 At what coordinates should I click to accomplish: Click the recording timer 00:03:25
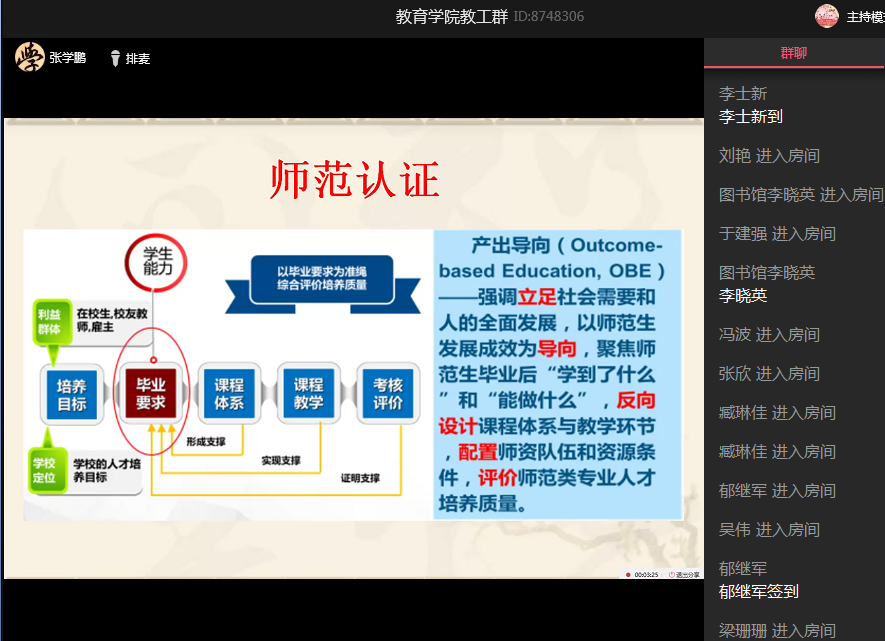point(646,574)
